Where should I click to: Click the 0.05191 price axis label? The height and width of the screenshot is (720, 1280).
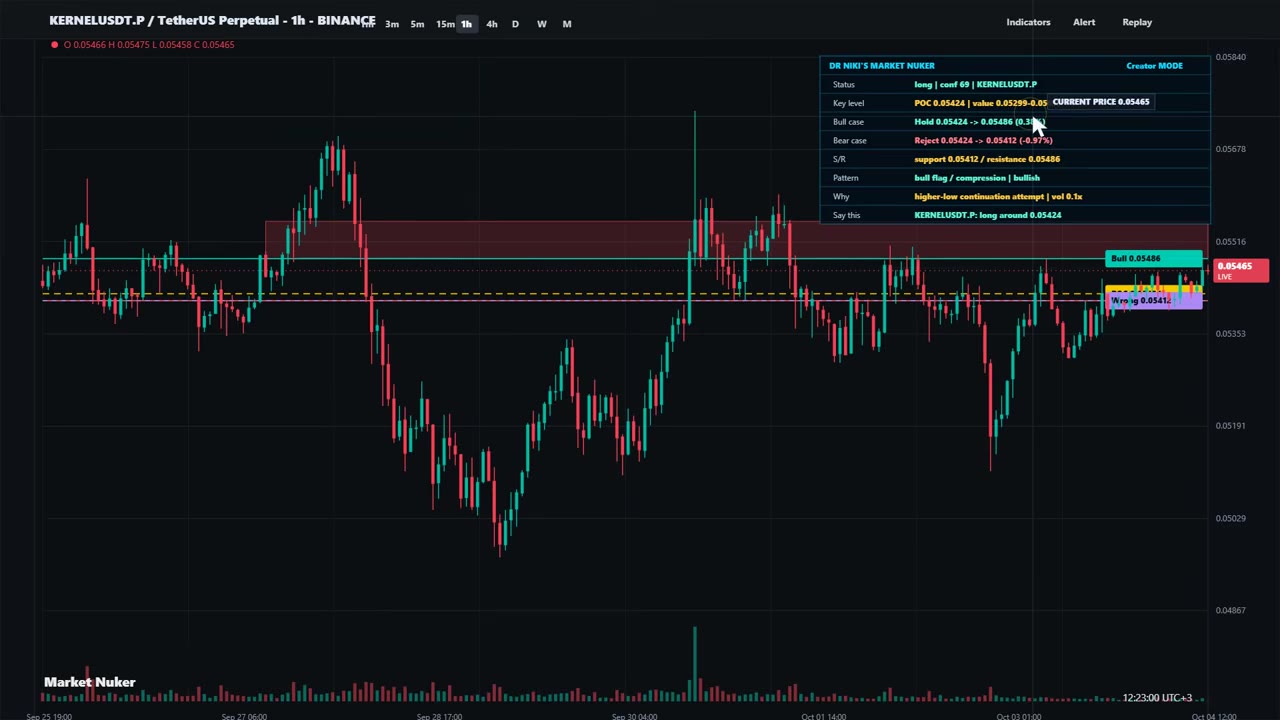point(1231,426)
